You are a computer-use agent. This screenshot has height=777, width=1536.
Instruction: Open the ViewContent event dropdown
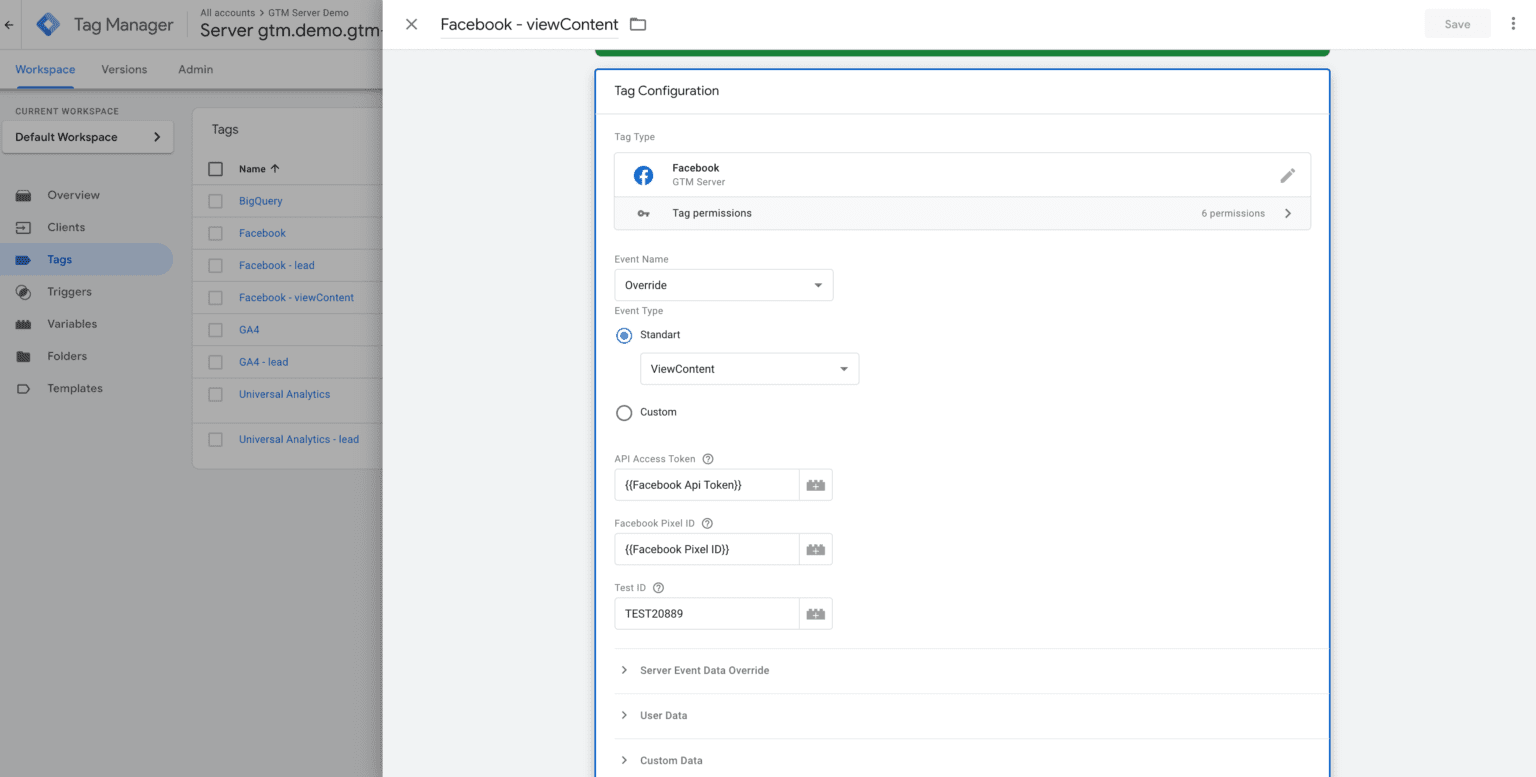pyautogui.click(x=749, y=369)
